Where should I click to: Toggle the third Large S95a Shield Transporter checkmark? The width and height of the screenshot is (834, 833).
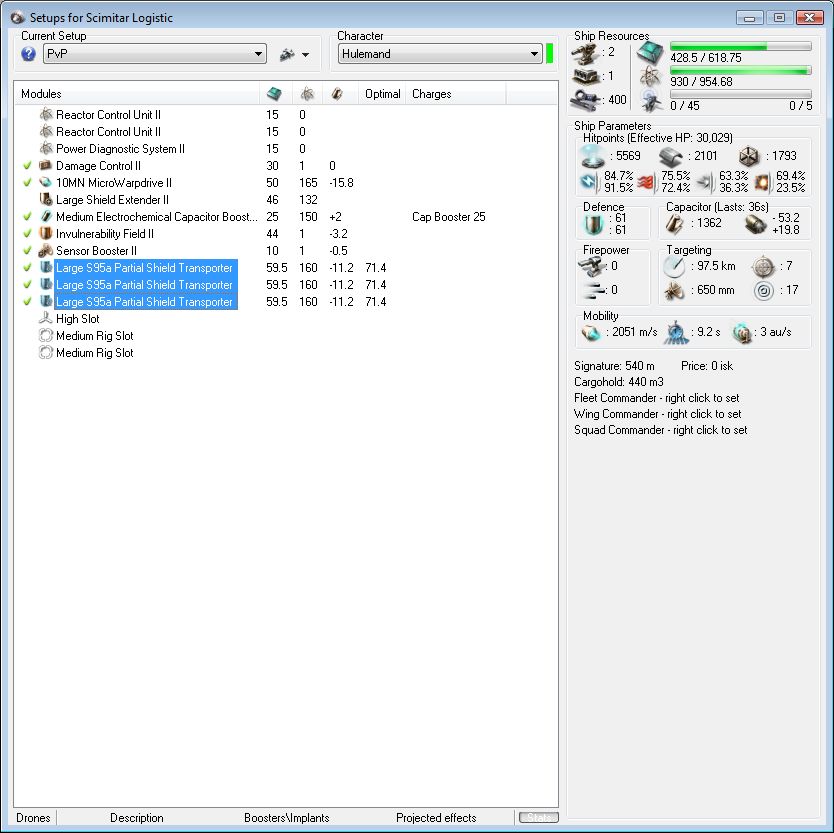[x=28, y=302]
